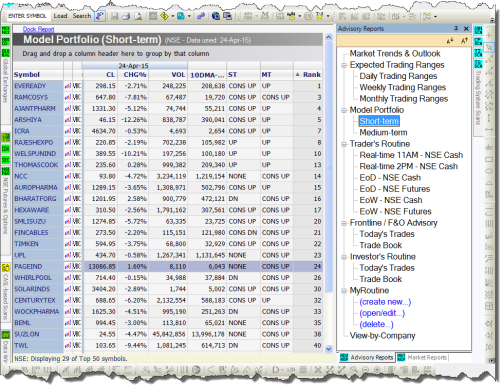Open the Global Exchanges side tab
500x385 pixels.
6,81
